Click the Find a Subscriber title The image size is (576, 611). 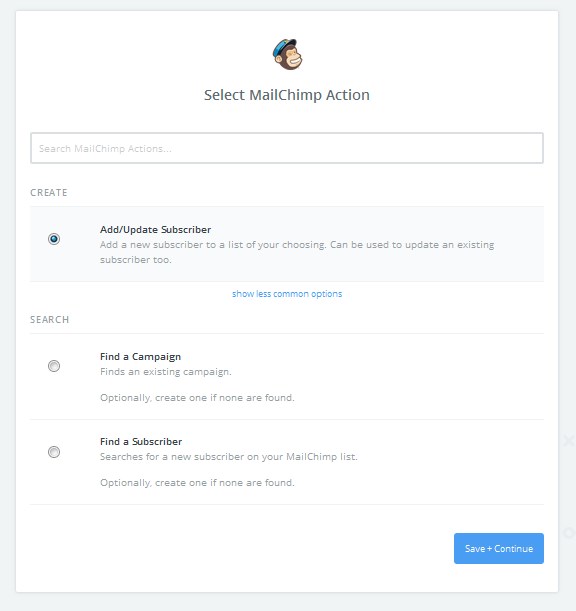pyautogui.click(x=141, y=441)
